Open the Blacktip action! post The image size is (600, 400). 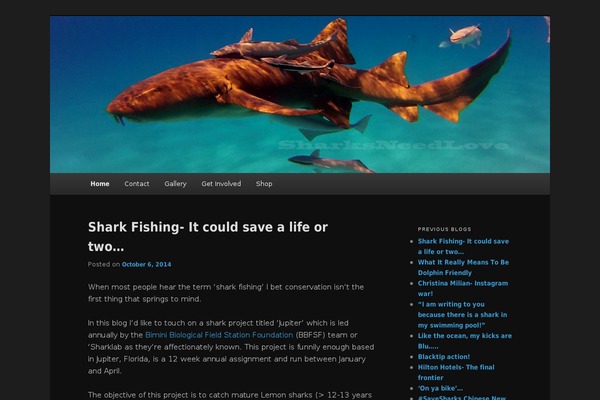pyautogui.click(x=444, y=357)
